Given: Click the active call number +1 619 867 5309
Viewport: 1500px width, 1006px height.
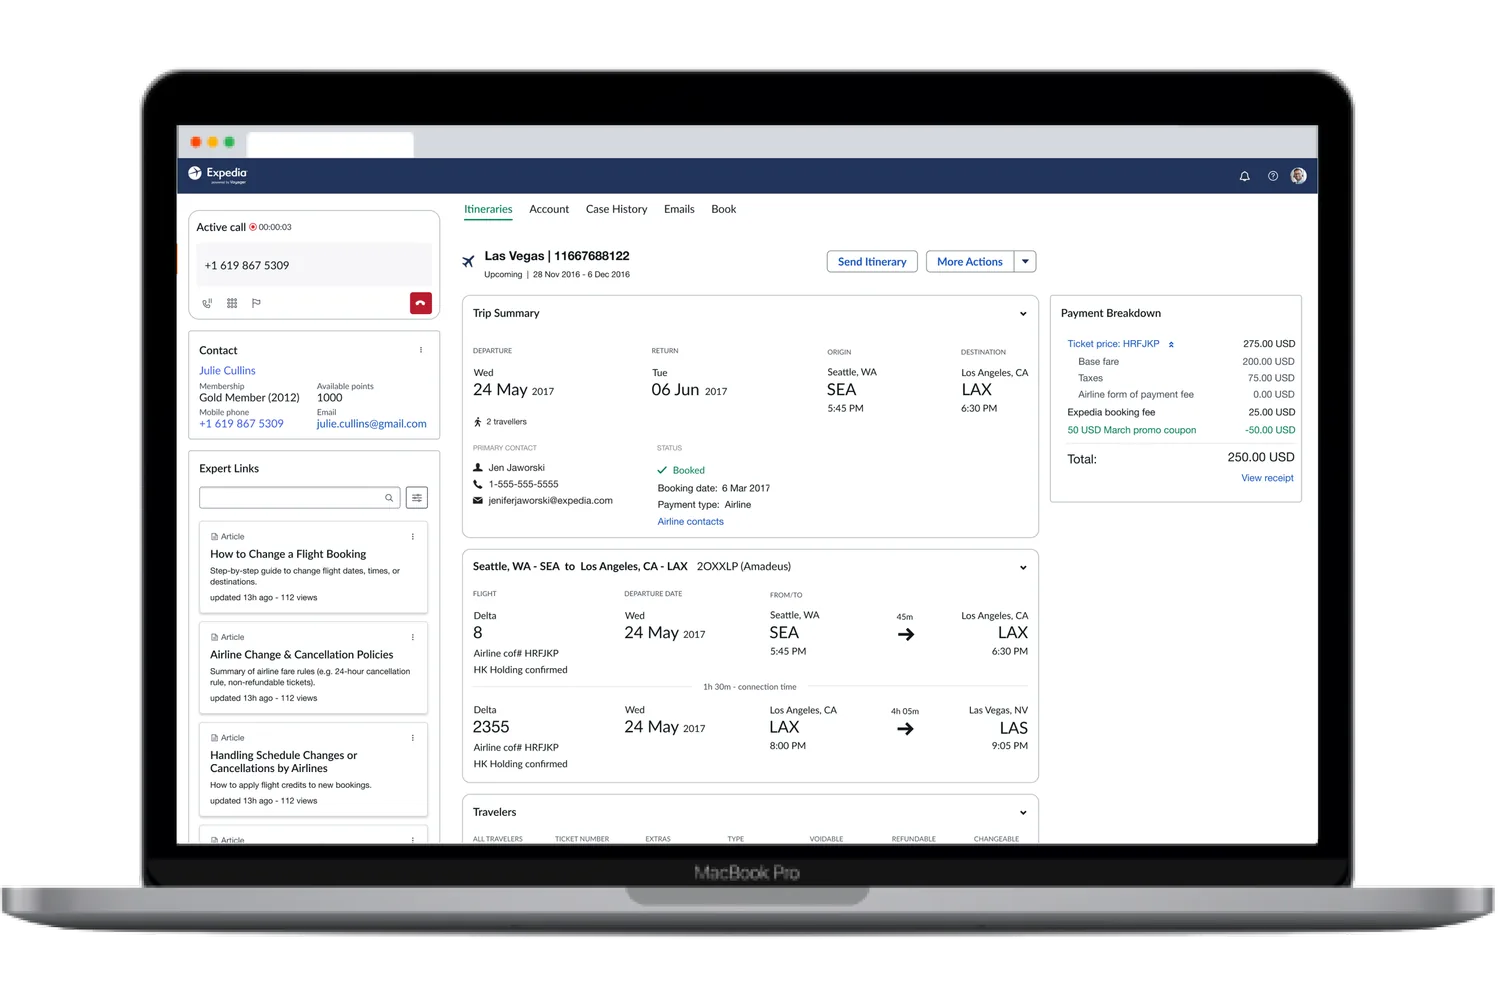Looking at the screenshot, I should pyautogui.click(x=247, y=266).
